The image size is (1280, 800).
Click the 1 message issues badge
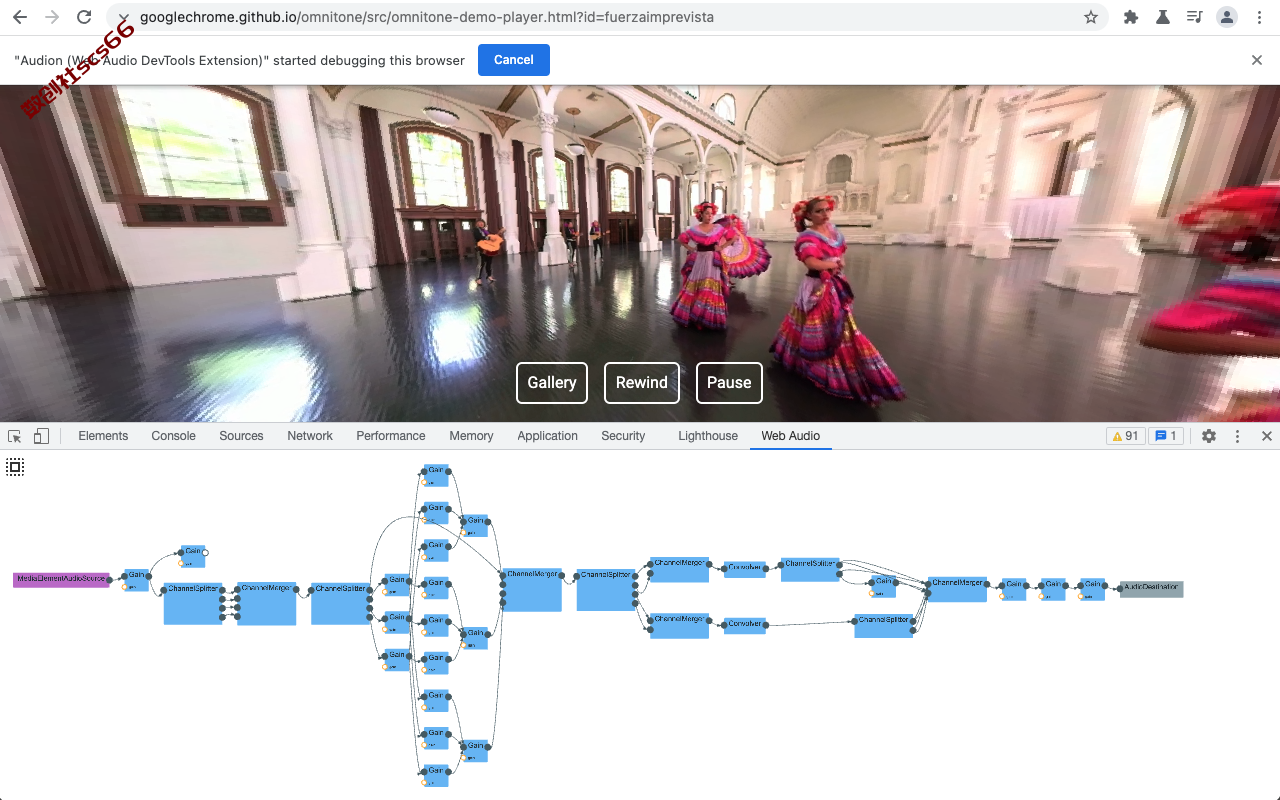pyautogui.click(x=1166, y=436)
